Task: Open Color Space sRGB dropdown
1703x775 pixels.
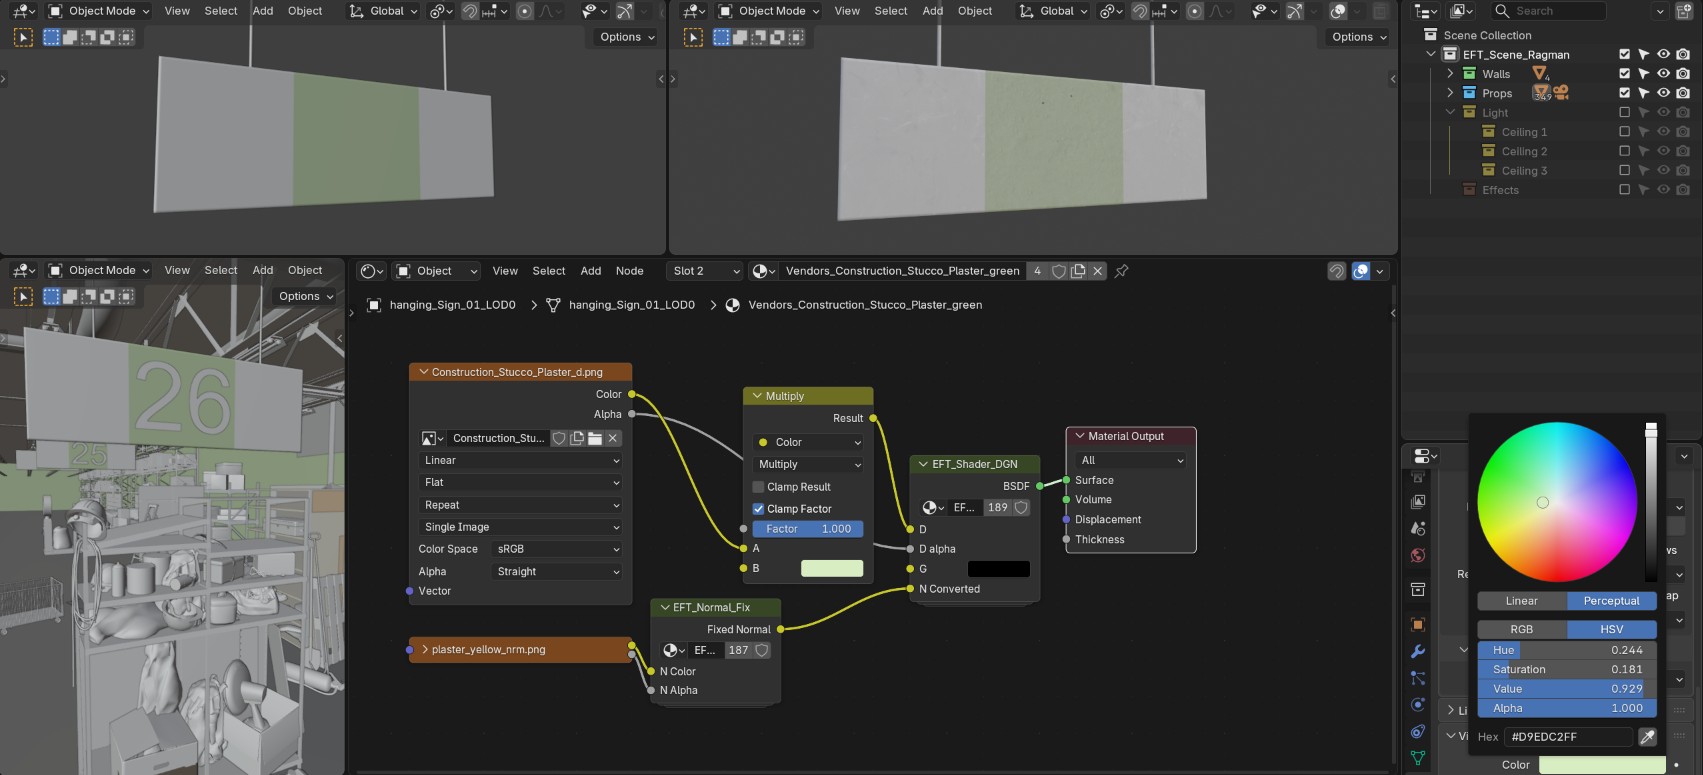Action: tap(558, 549)
